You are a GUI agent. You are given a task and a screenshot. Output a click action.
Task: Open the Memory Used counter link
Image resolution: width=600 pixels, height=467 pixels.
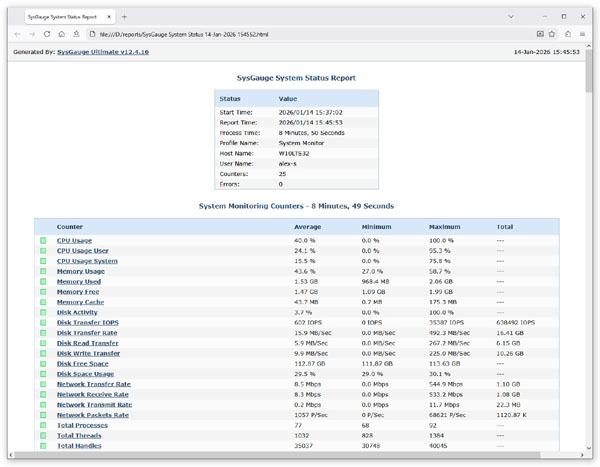pos(79,282)
